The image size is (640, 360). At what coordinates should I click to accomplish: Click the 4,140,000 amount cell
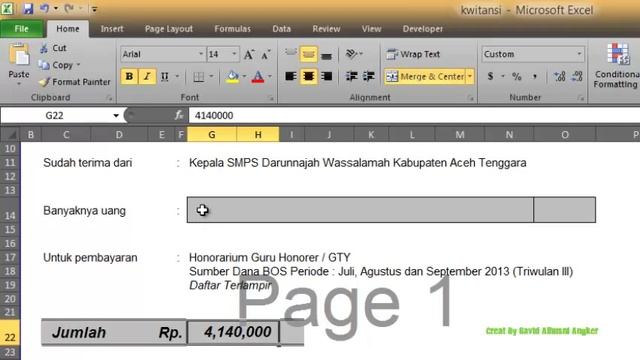(233, 332)
